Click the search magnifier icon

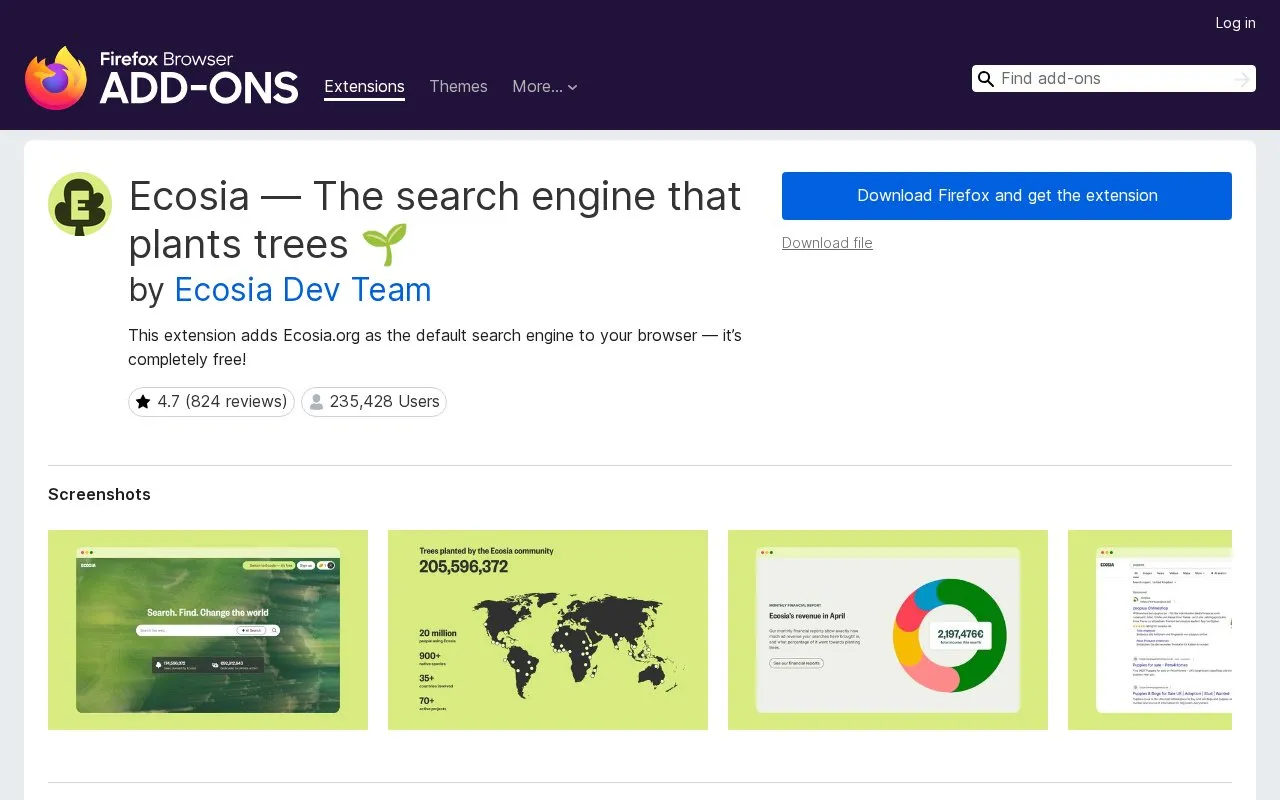pos(986,79)
